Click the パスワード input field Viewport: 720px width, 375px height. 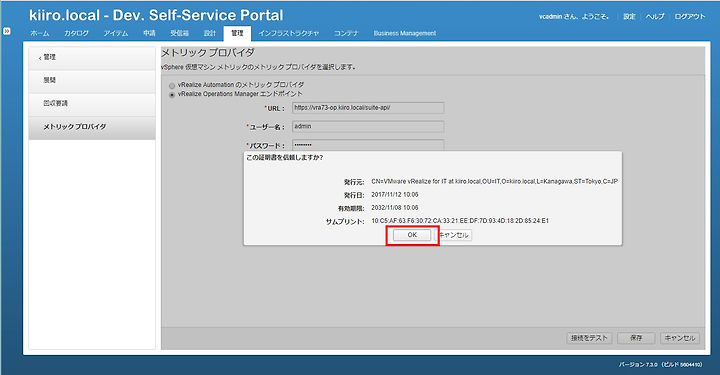click(368, 145)
